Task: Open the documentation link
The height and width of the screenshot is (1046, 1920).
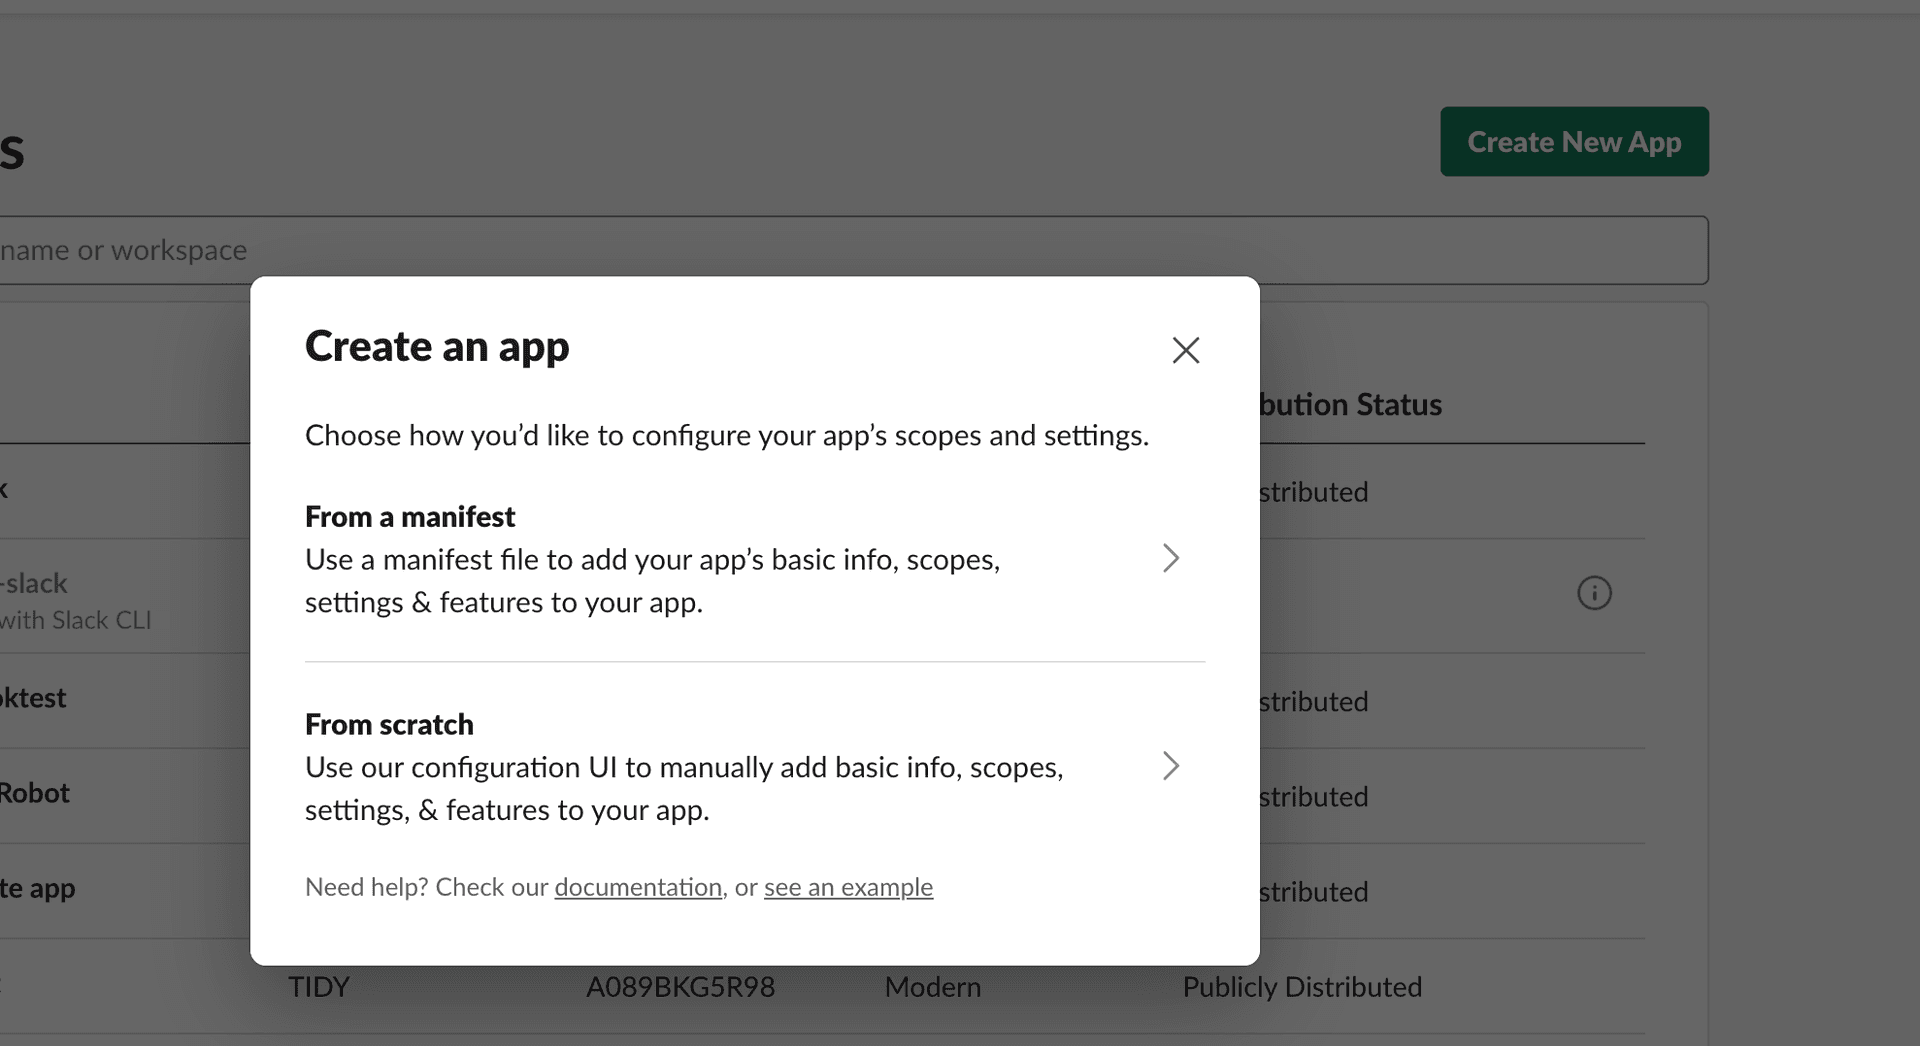Action: pos(637,887)
